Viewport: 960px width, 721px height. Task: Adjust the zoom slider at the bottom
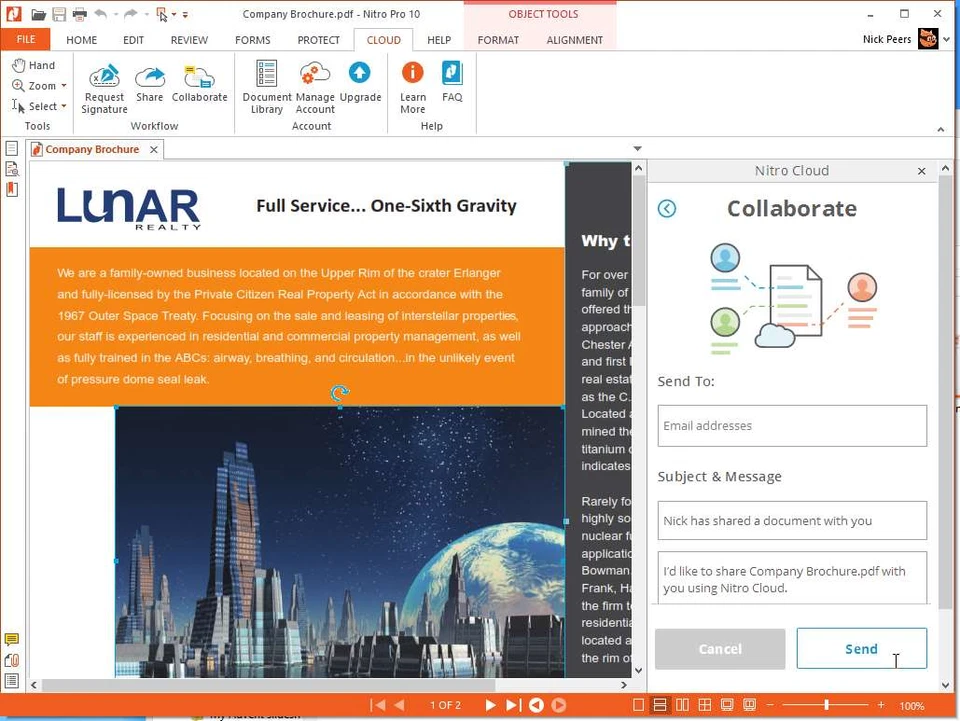pyautogui.click(x=828, y=705)
